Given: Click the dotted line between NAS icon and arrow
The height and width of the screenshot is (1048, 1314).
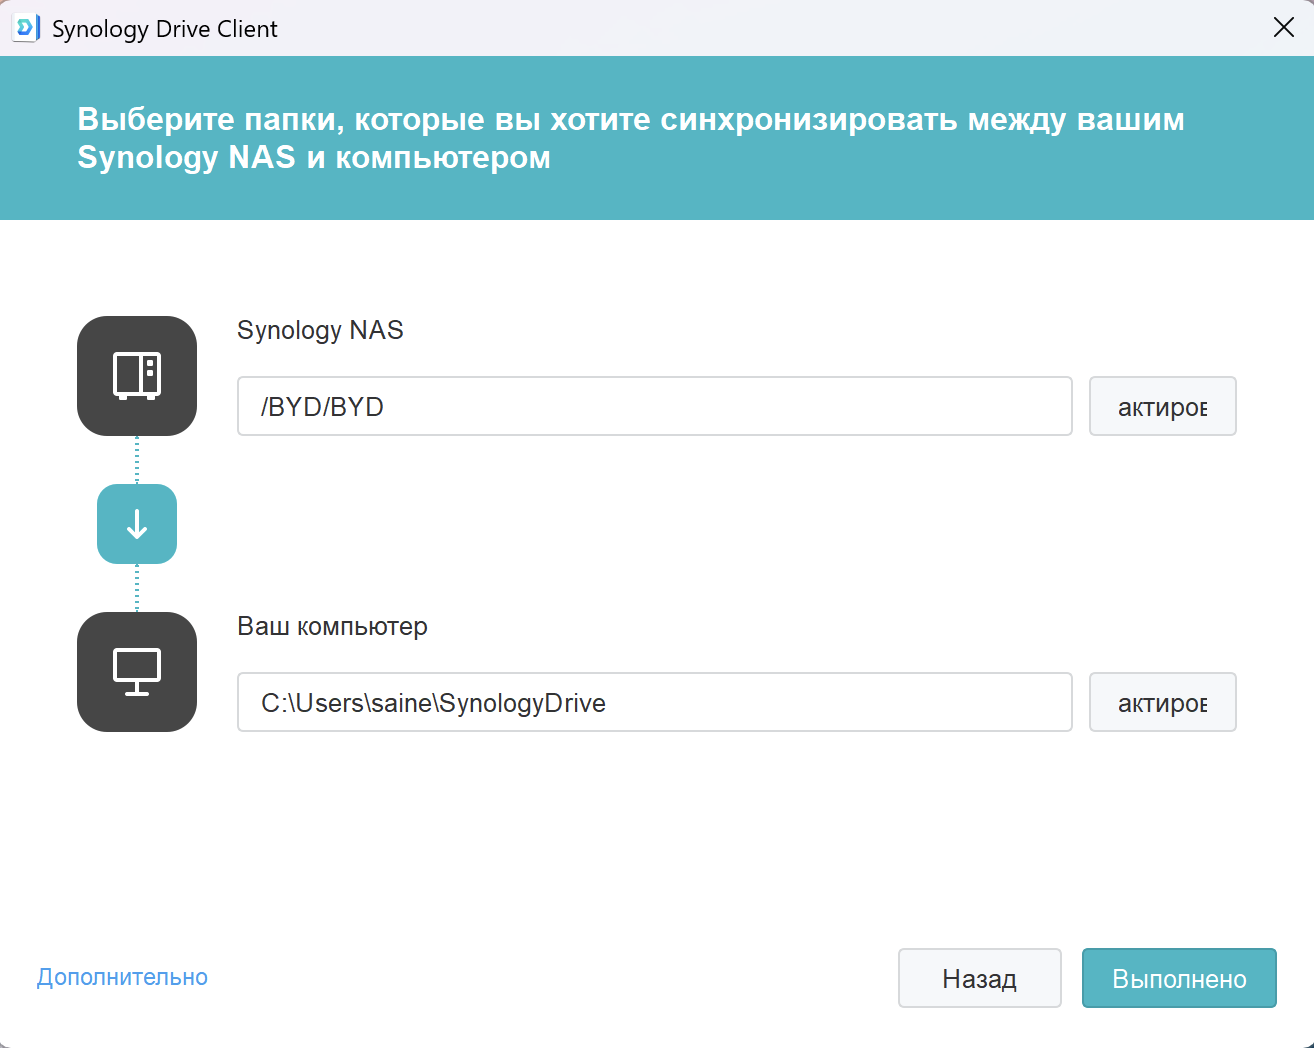Looking at the screenshot, I should point(137,460).
